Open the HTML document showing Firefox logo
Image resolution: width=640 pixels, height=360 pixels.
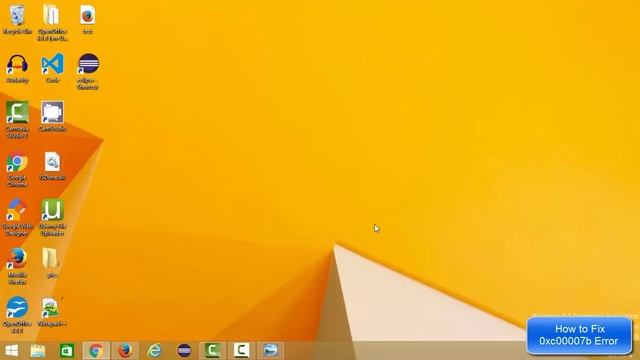(87, 19)
